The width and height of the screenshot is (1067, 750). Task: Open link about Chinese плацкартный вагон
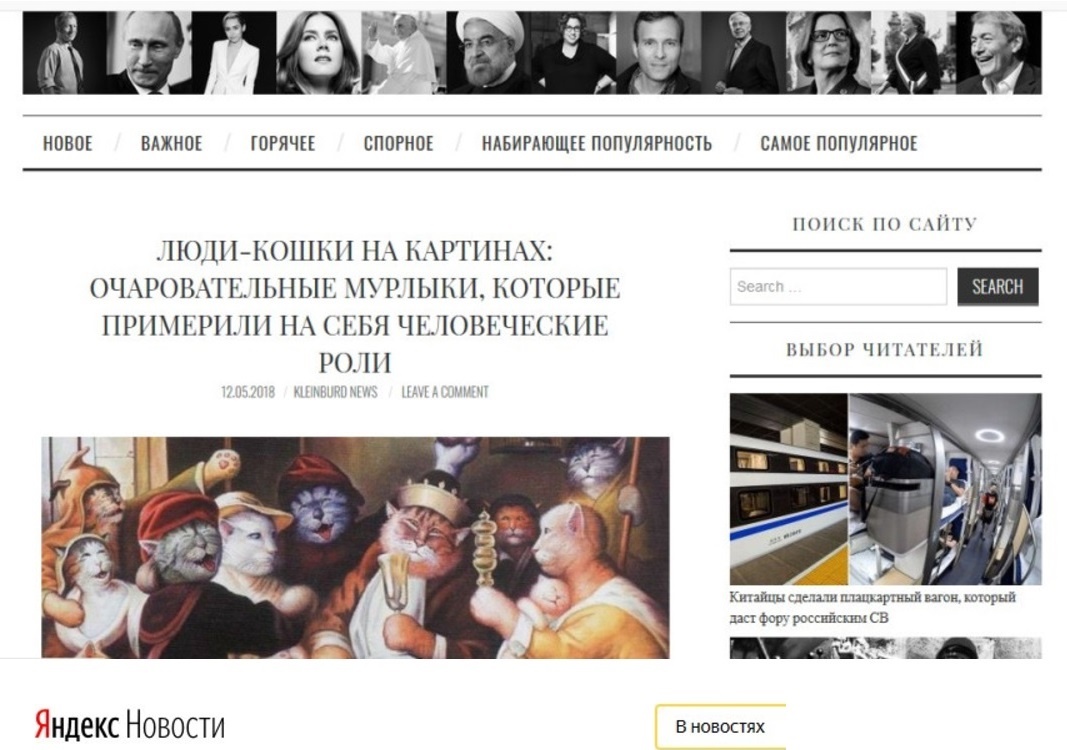coord(872,607)
